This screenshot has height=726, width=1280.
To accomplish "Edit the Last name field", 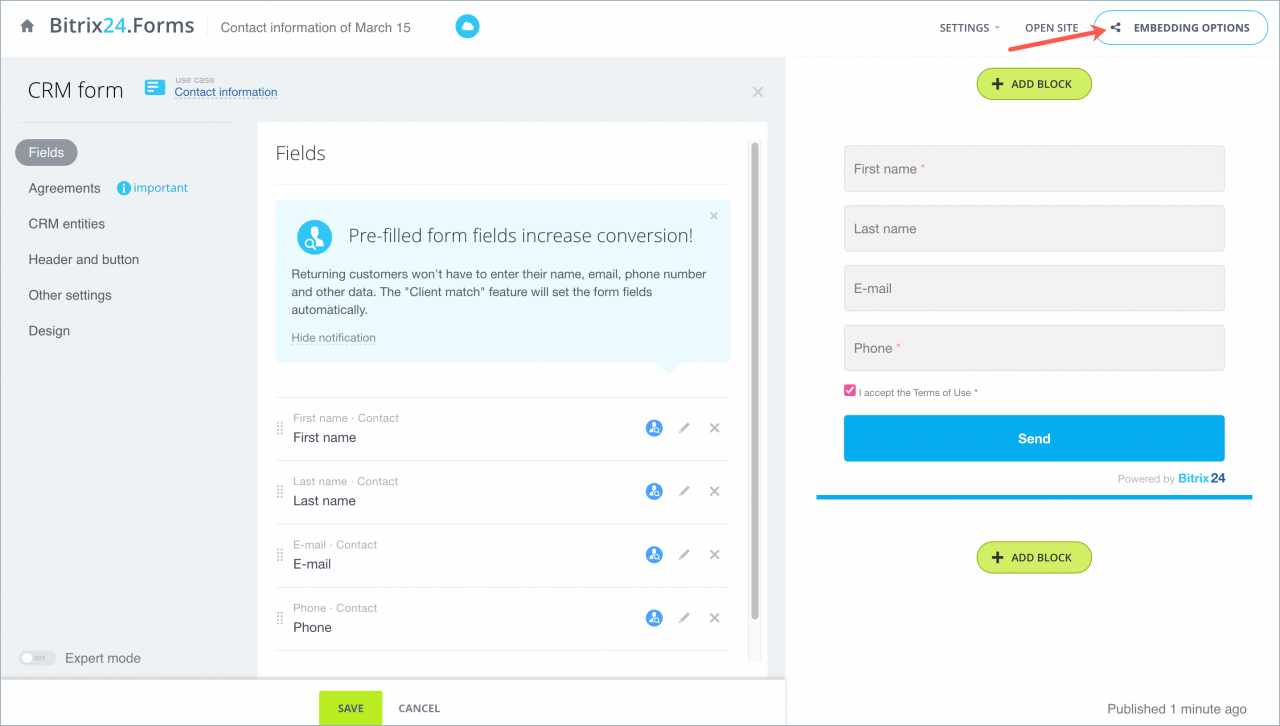I will (684, 491).
